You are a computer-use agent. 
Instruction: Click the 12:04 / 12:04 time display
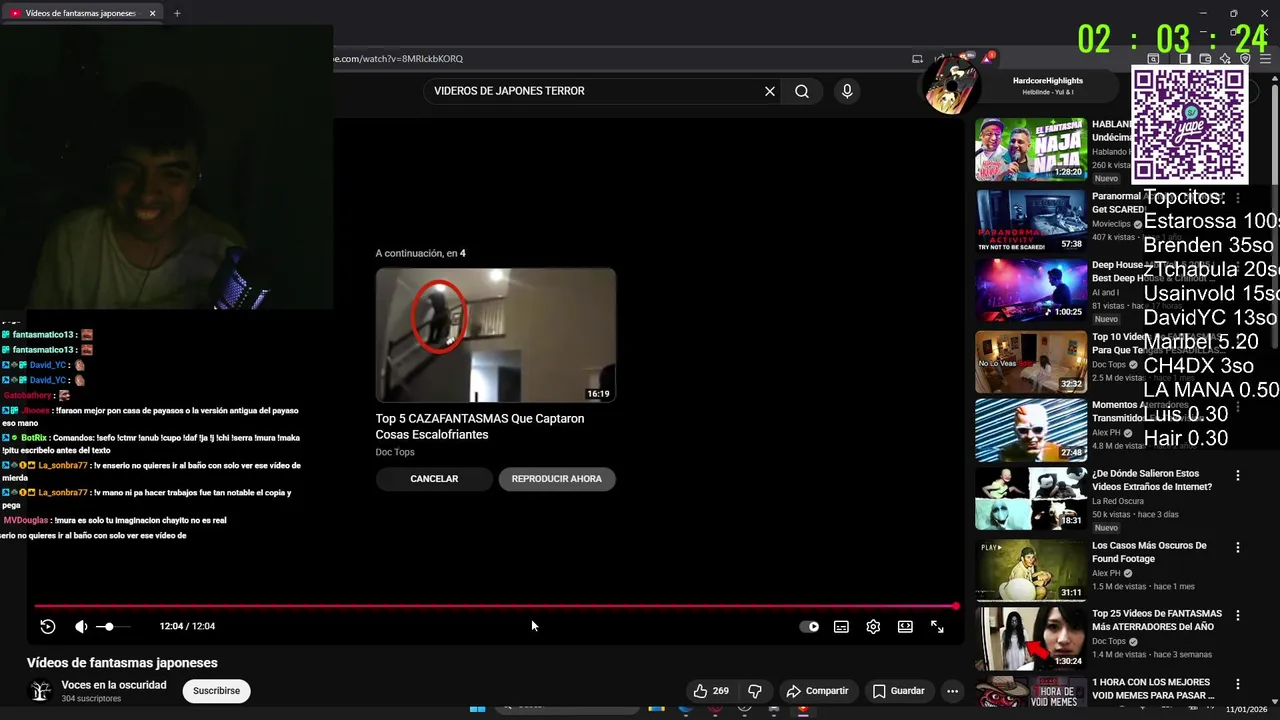187,626
